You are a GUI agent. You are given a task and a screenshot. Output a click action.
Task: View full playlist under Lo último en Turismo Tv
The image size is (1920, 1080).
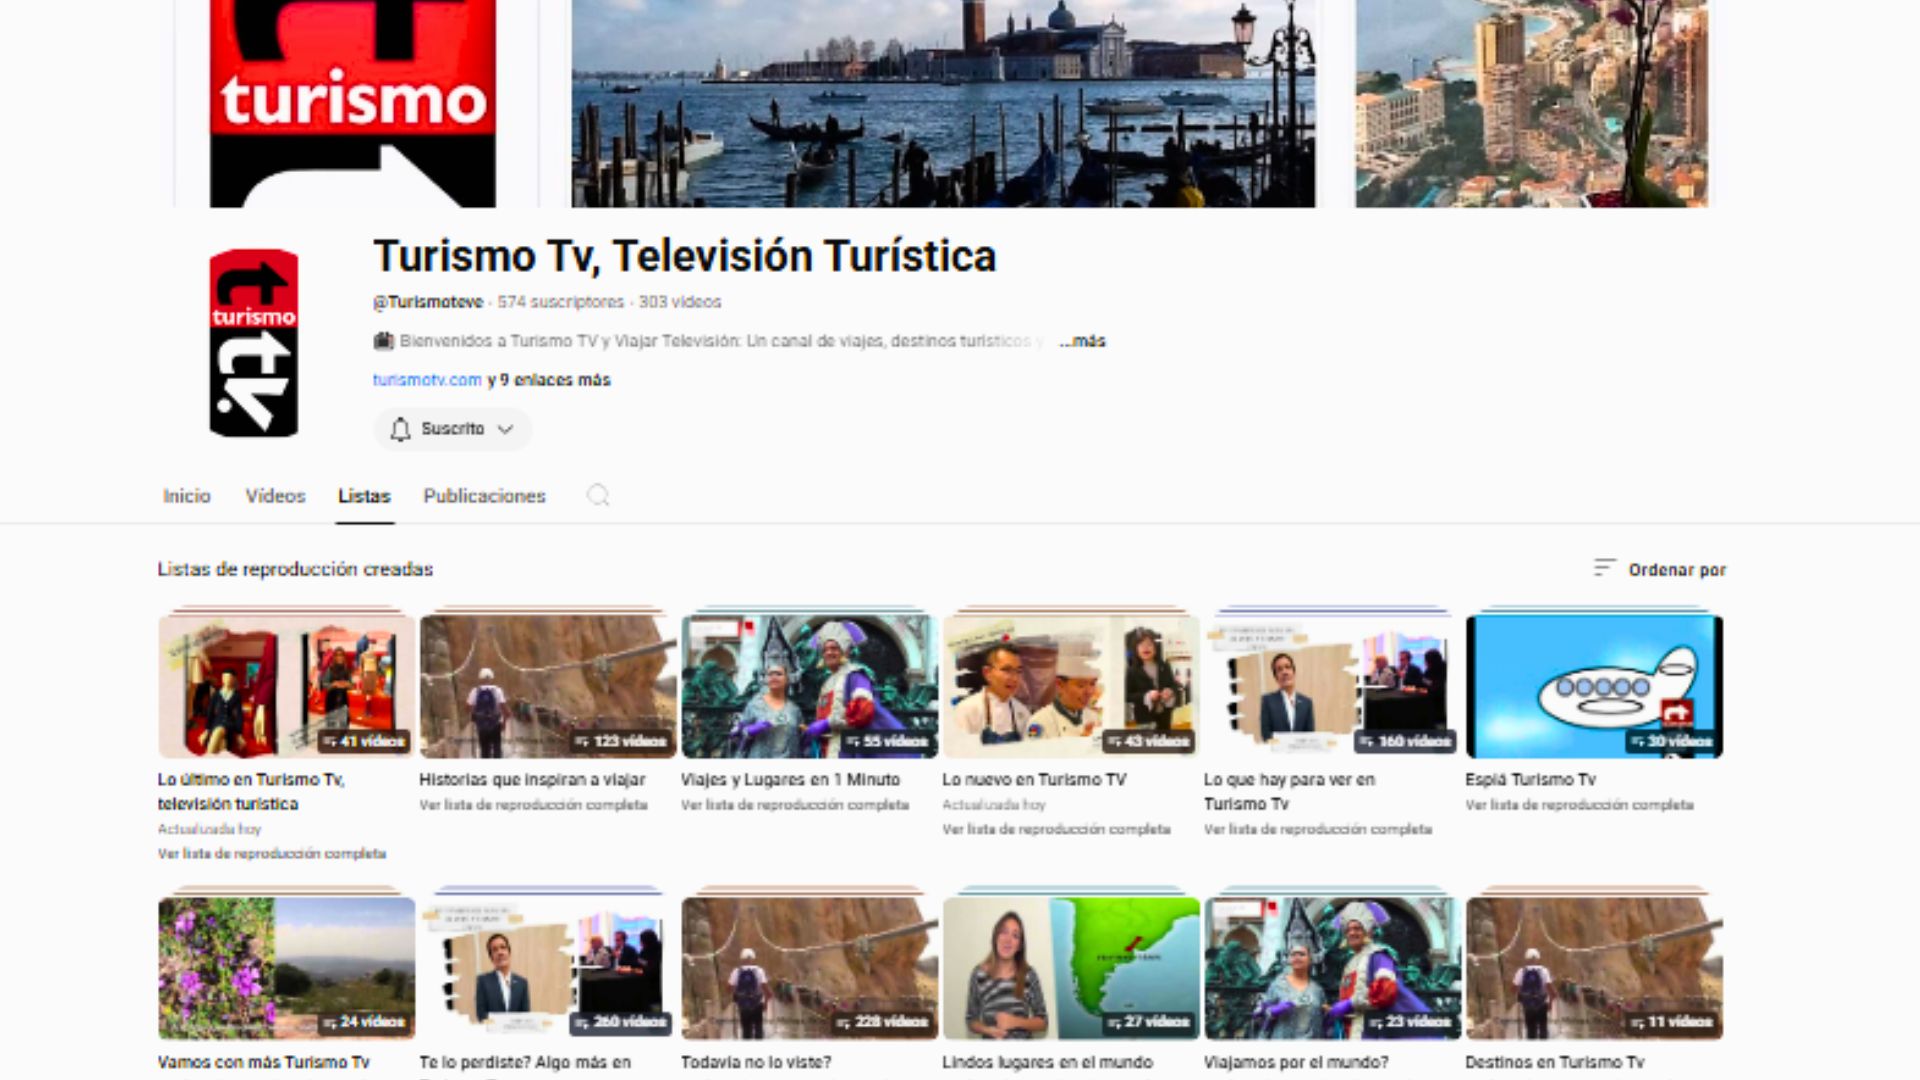pos(272,853)
